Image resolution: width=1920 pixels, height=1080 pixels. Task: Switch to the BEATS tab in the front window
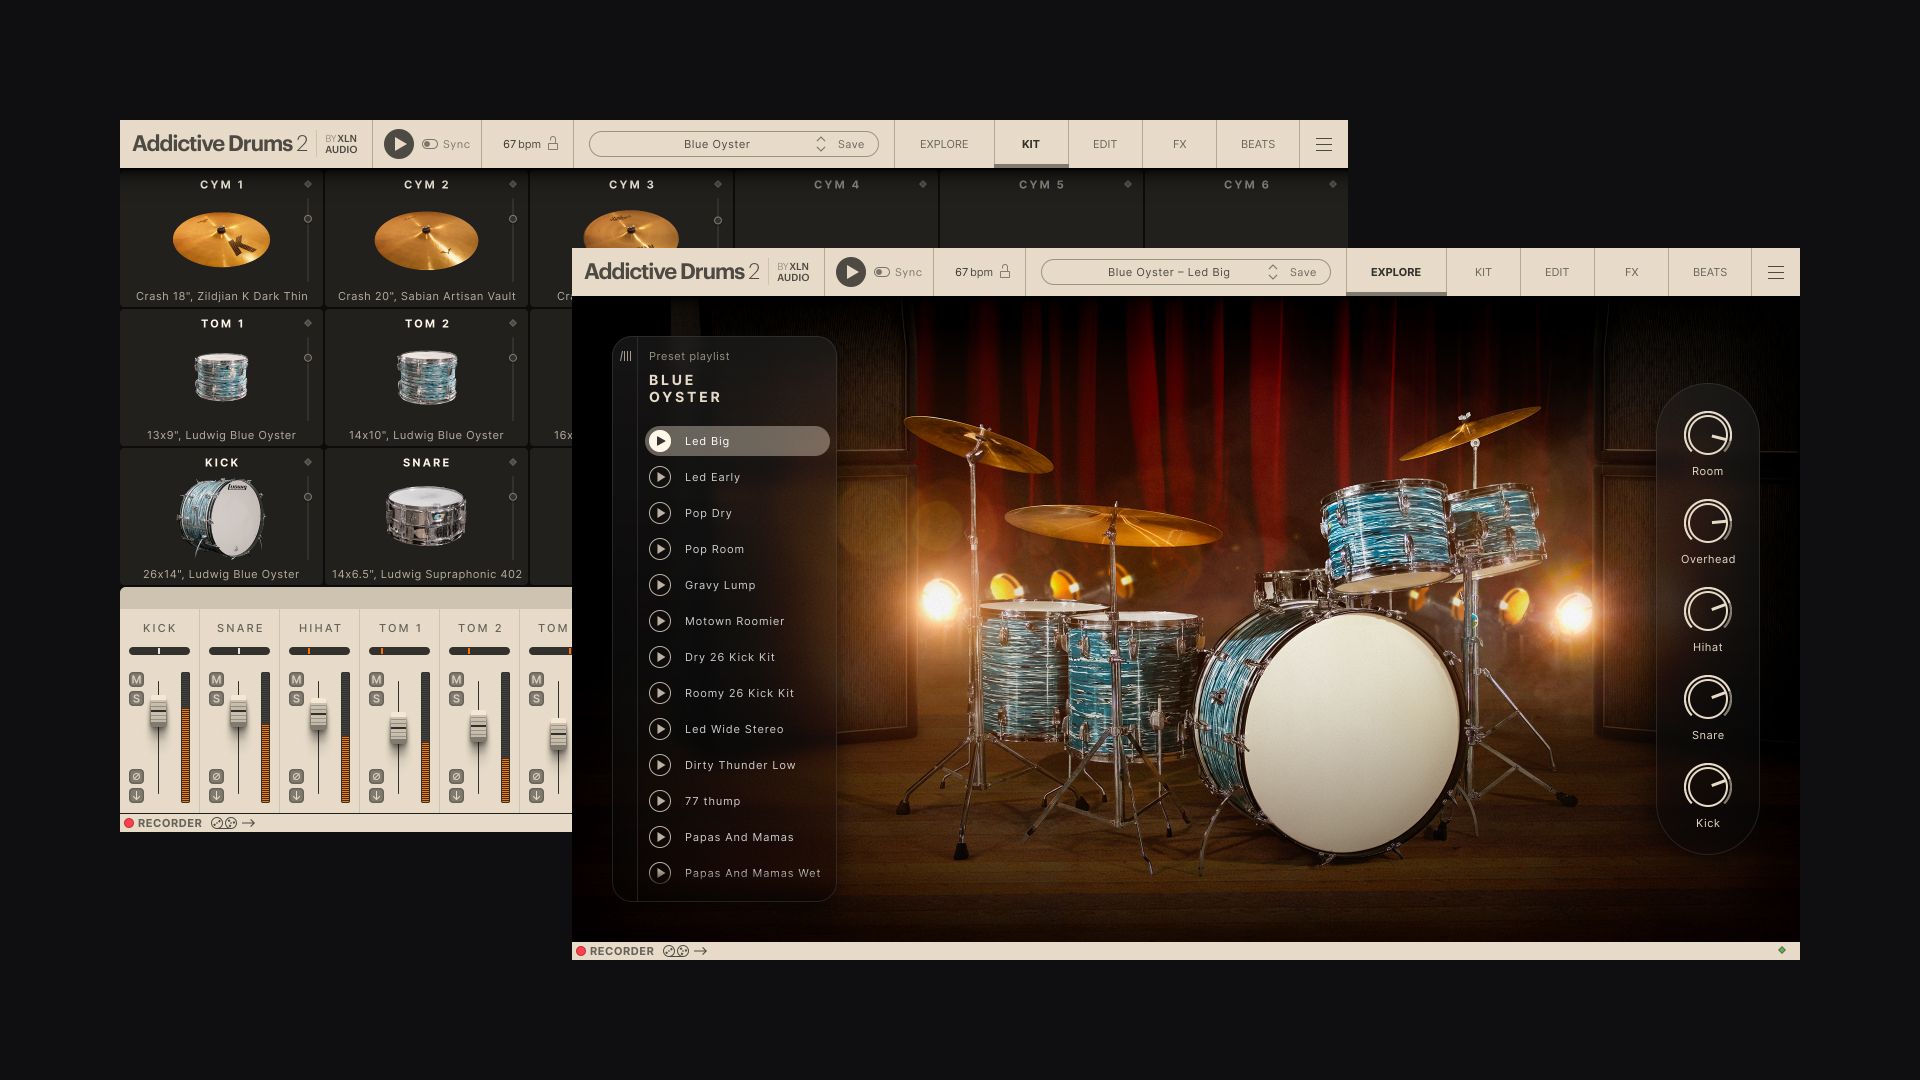click(x=1710, y=272)
